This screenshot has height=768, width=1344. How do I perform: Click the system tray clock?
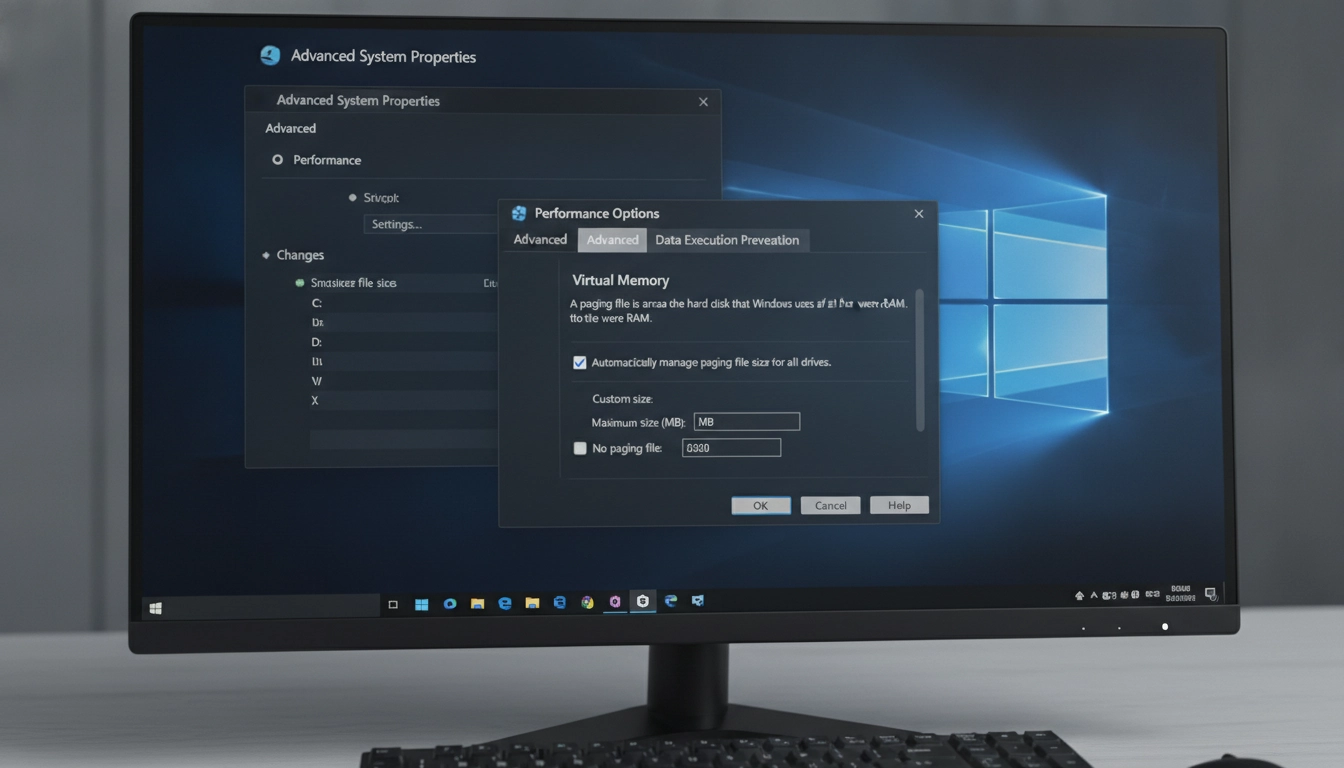point(1181,594)
